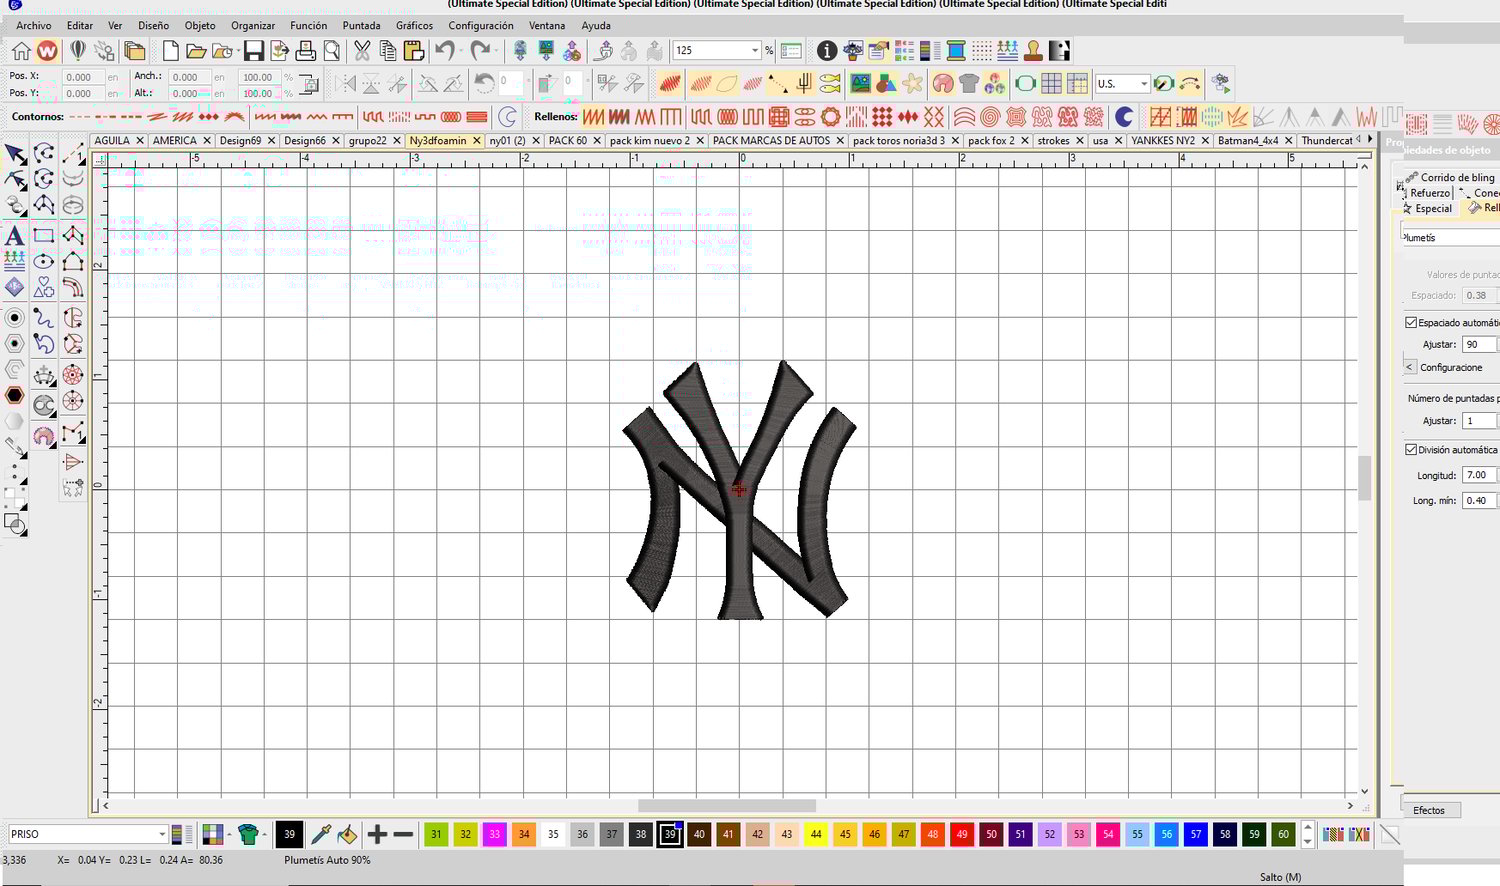This screenshot has width=1500, height=886.
Task: Click the Paste clipboard icon
Action: tap(414, 51)
